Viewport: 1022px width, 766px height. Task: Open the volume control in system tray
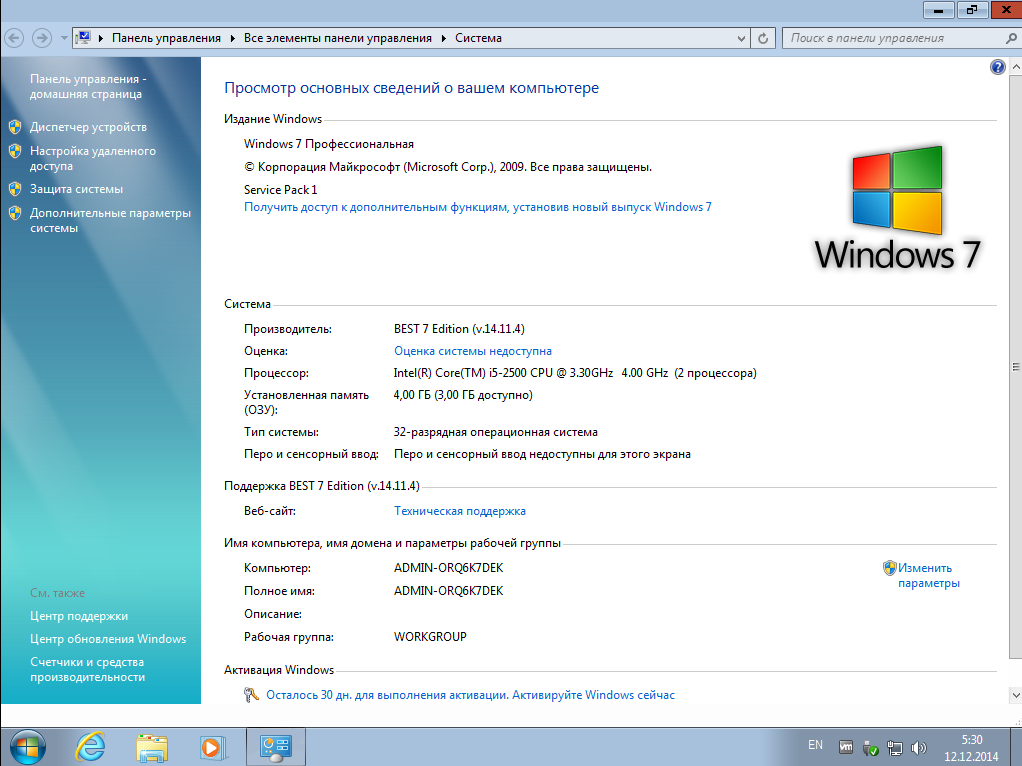coord(916,746)
